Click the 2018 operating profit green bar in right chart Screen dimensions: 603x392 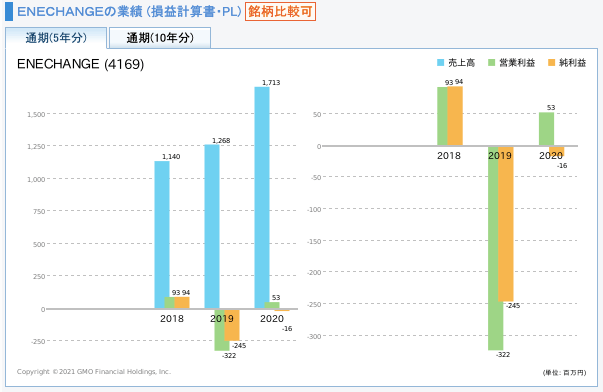click(442, 116)
